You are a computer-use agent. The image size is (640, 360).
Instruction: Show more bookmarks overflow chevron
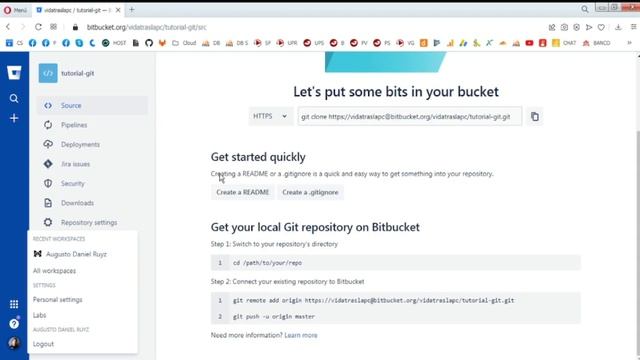[629, 43]
